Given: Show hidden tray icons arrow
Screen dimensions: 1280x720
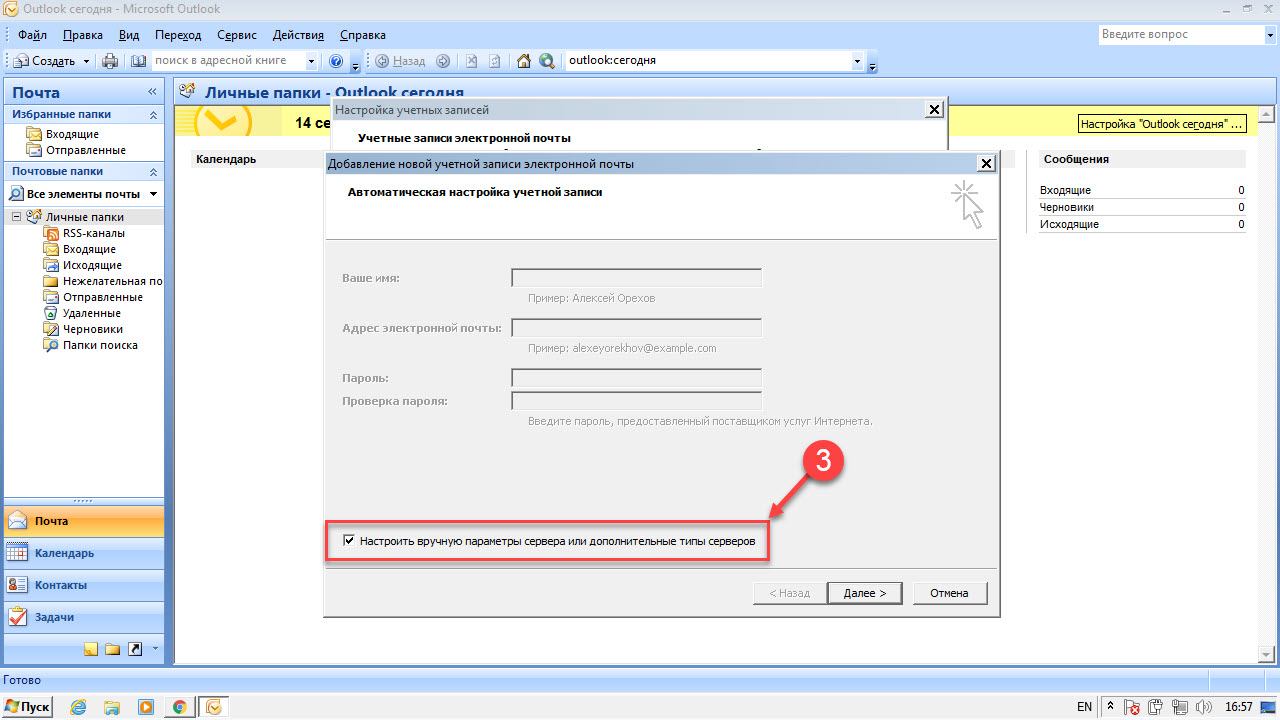Looking at the screenshot, I should (1111, 707).
